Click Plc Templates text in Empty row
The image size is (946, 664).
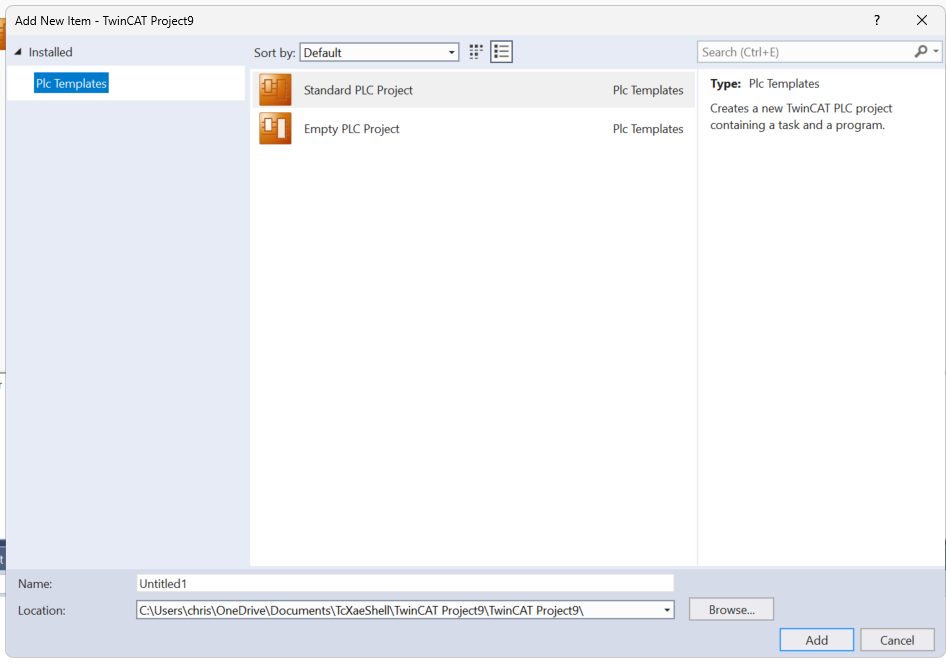point(648,128)
